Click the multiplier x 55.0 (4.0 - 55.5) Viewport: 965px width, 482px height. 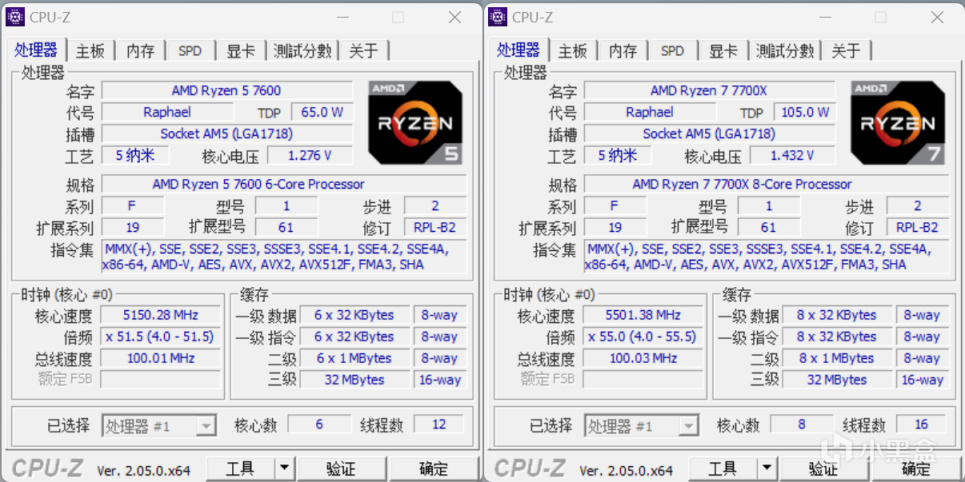643,337
